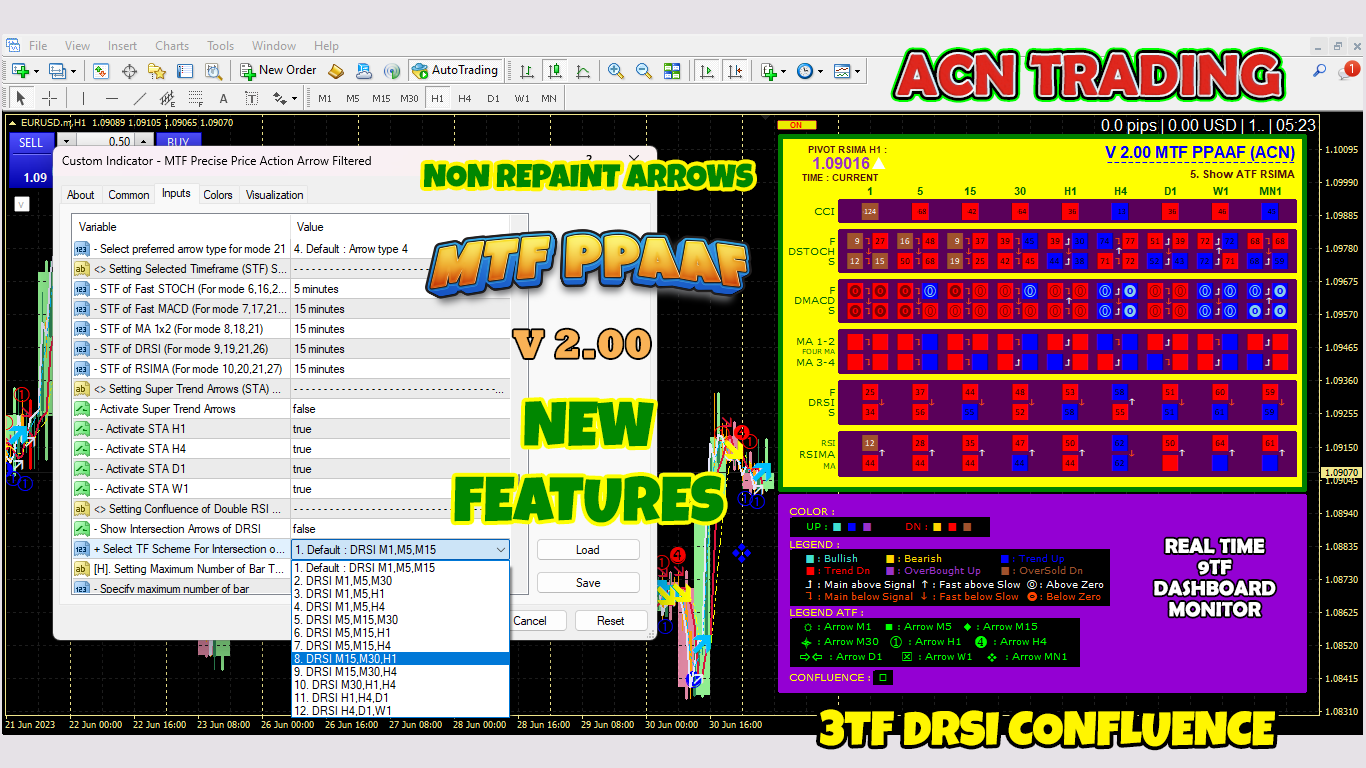The height and width of the screenshot is (768, 1366).
Task: Select the Trendline drawing tool
Action: (140, 98)
